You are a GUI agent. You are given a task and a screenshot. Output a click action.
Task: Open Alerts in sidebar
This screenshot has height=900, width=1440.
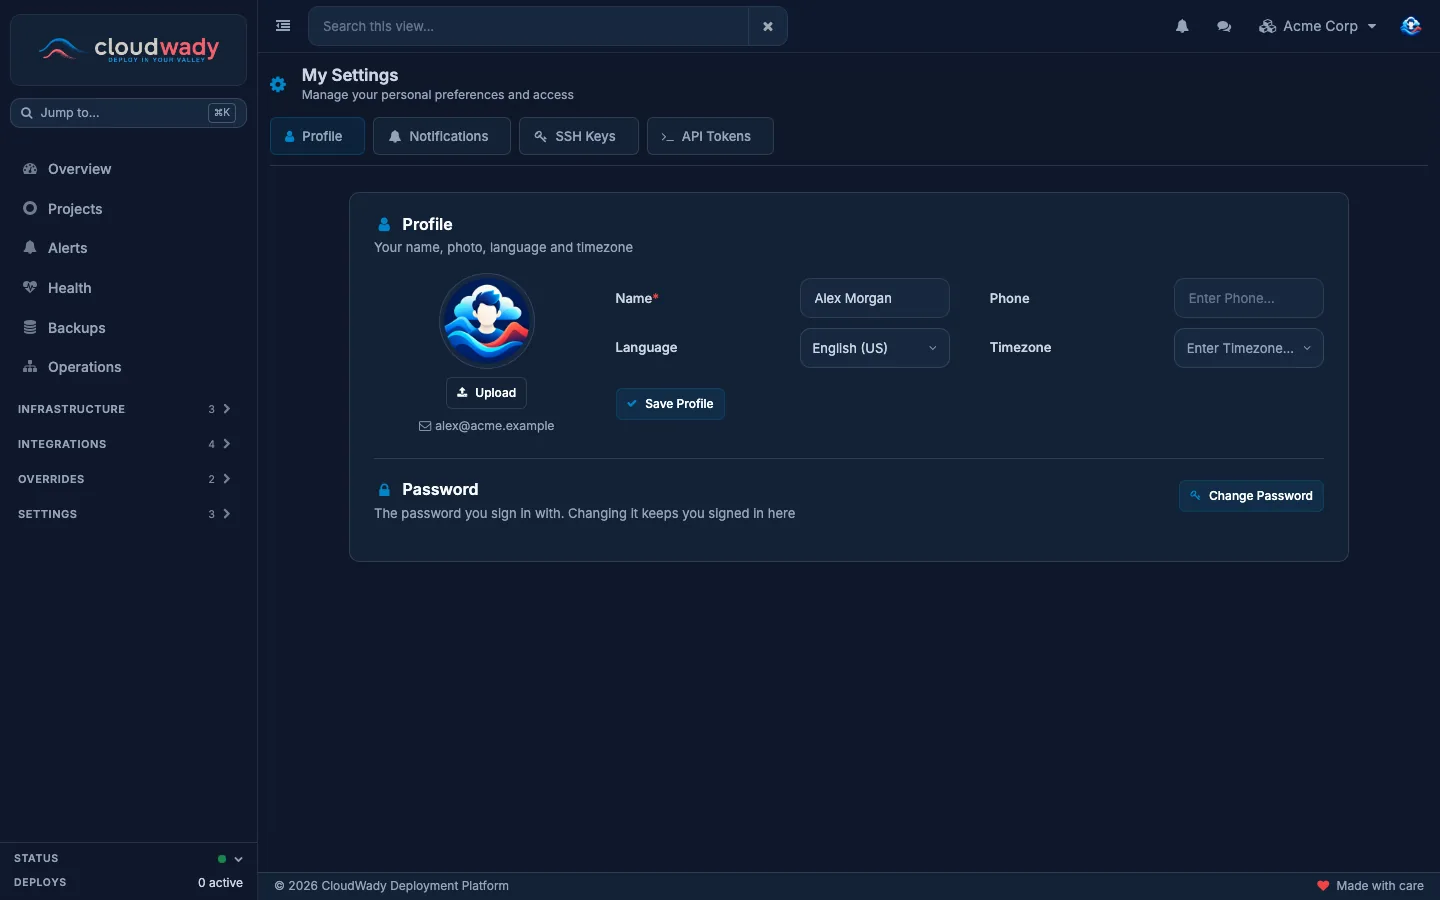[x=128, y=248]
